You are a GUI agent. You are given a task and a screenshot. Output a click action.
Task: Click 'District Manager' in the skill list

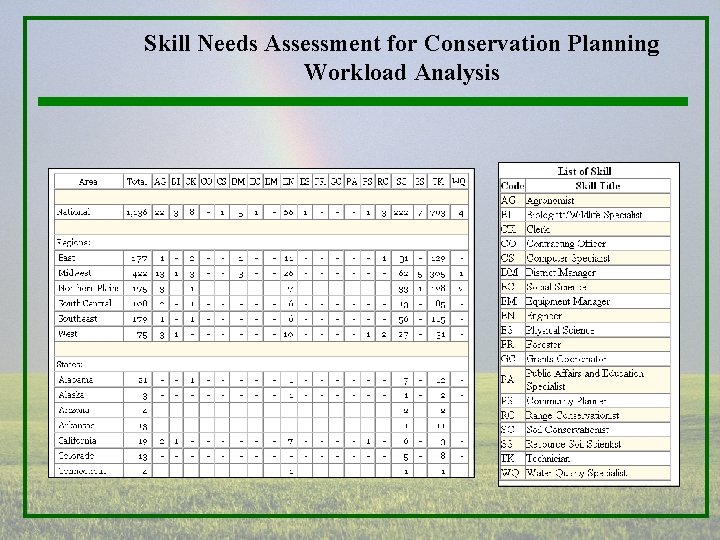click(561, 272)
